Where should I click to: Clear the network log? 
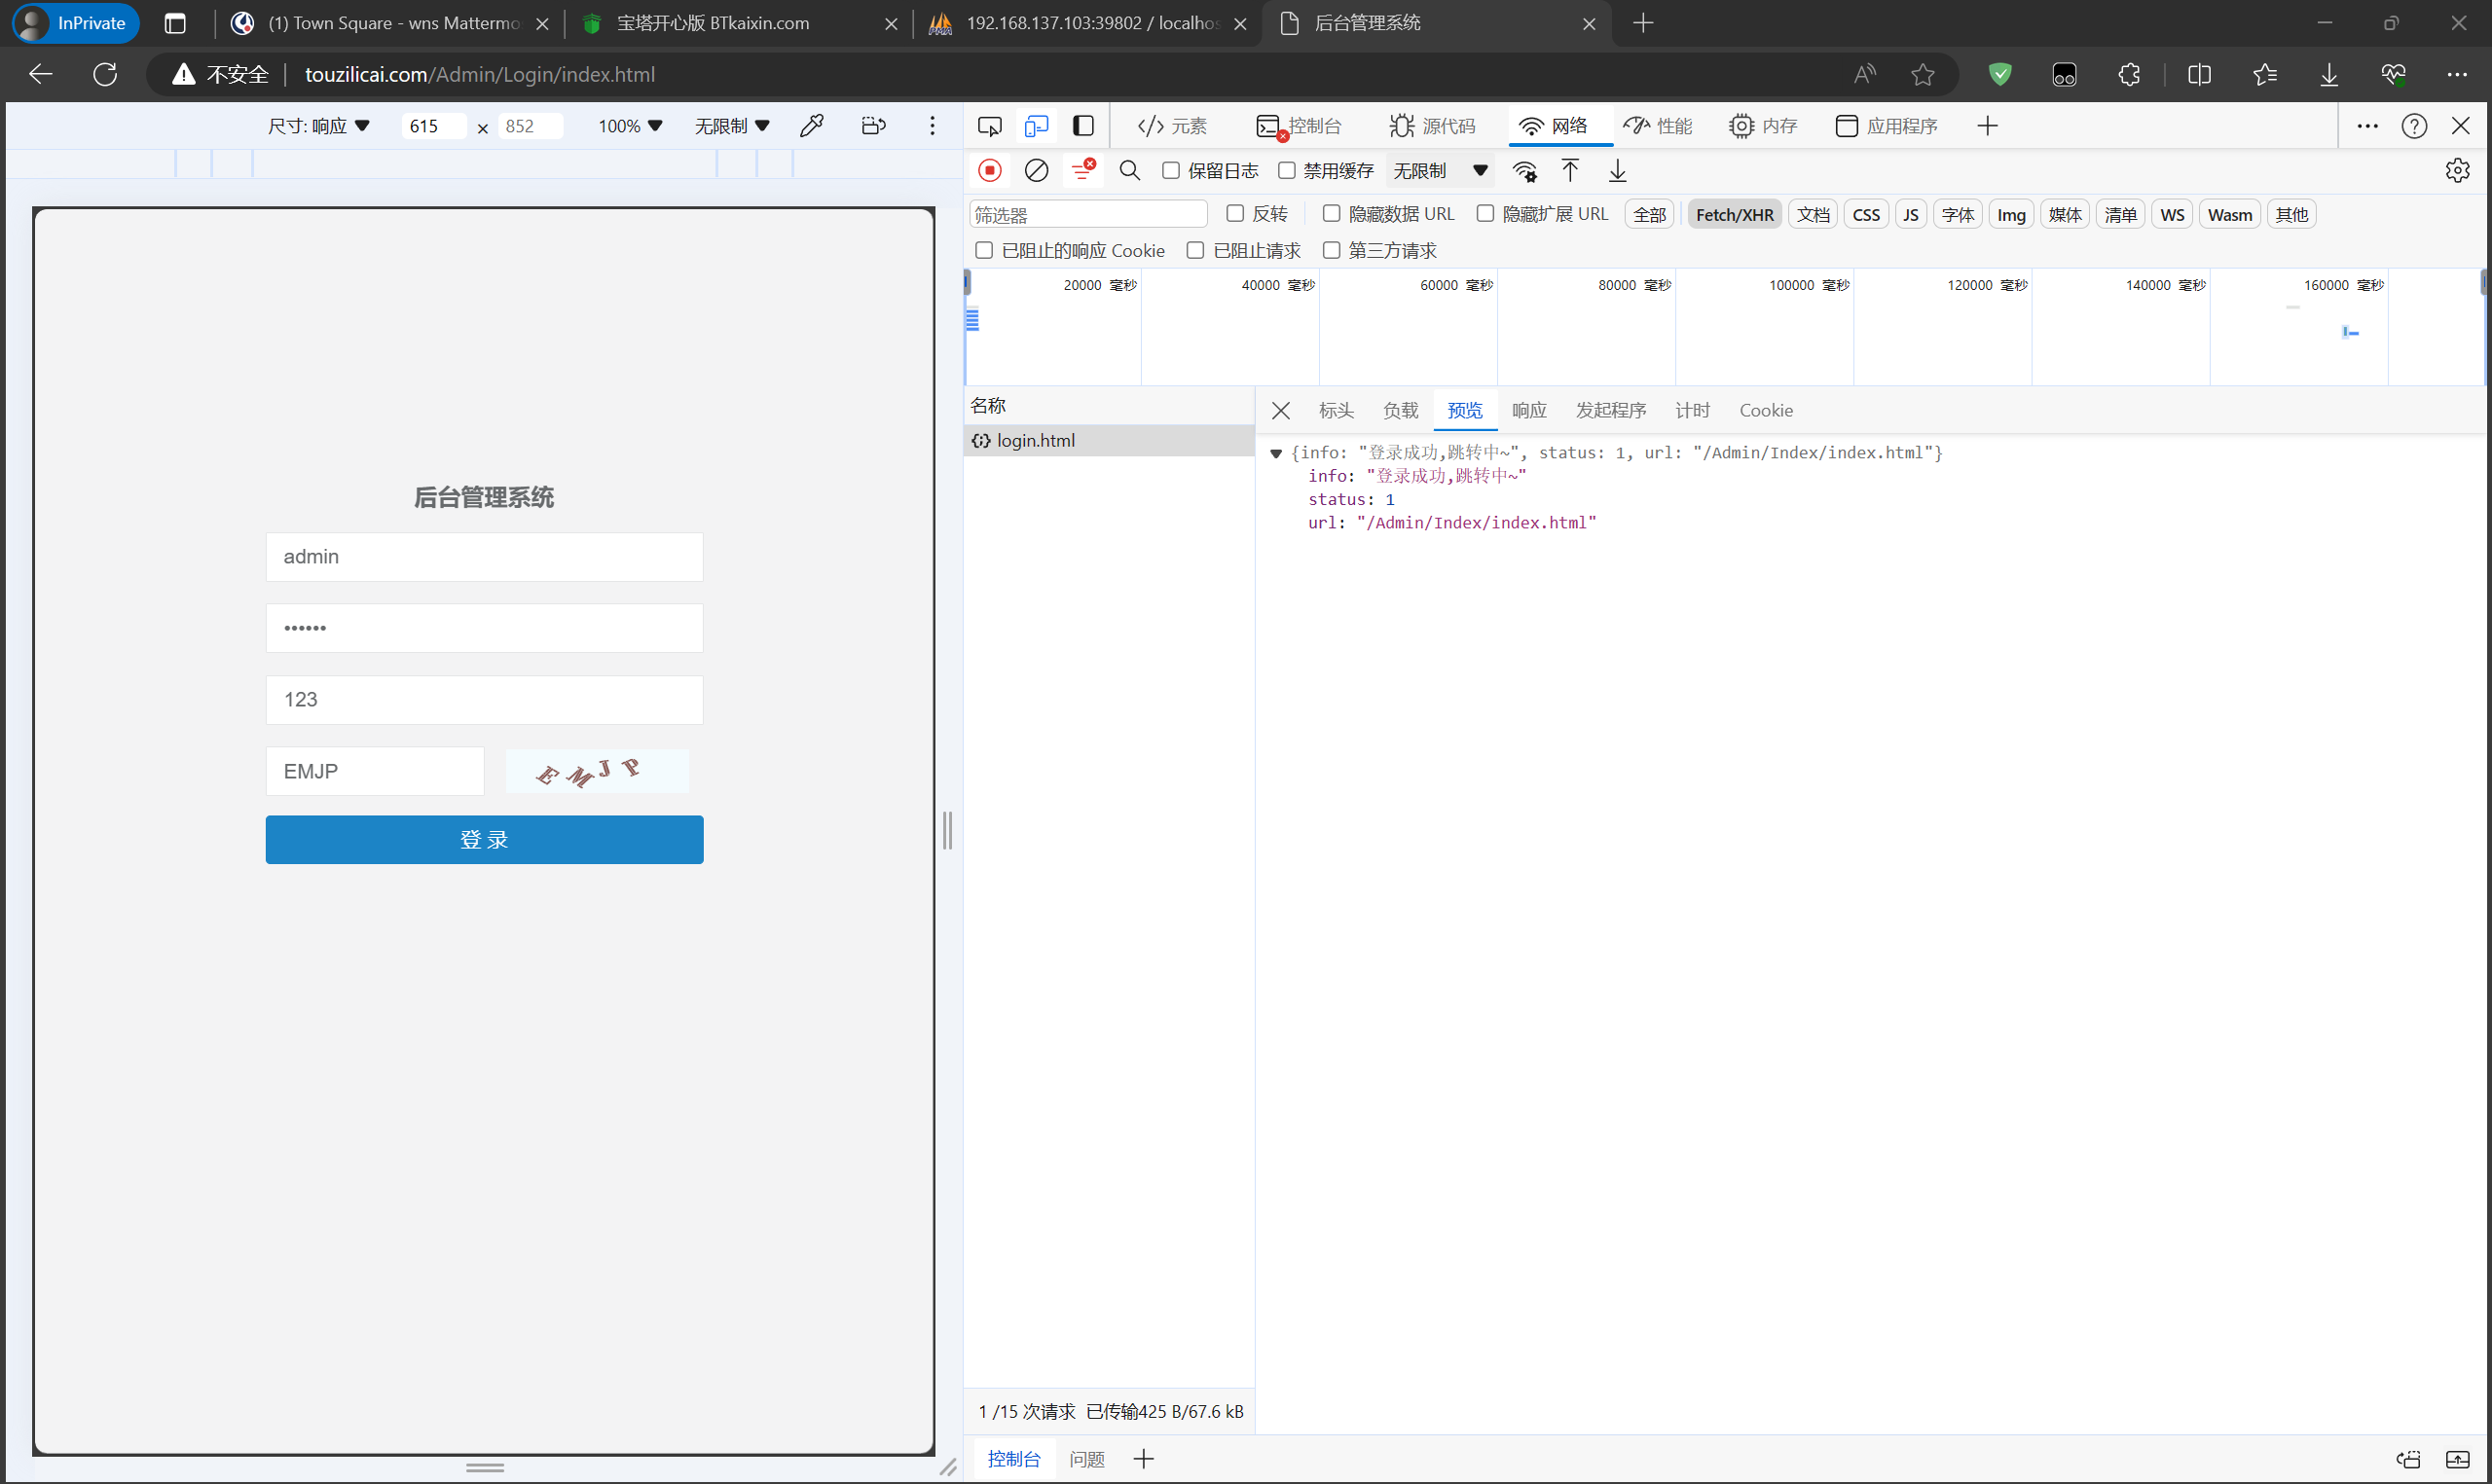[x=1036, y=171]
